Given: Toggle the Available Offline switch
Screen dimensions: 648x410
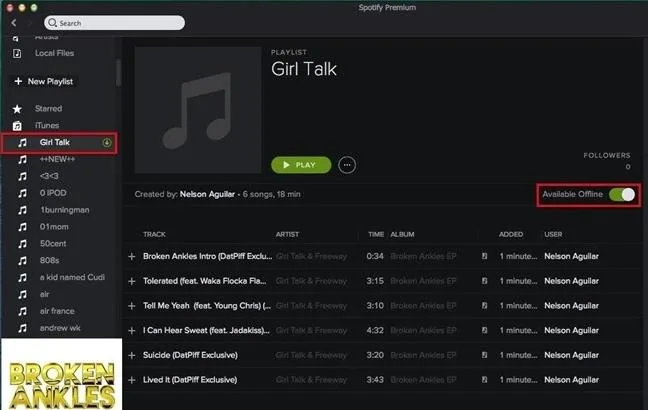Looking at the screenshot, I should [622, 194].
